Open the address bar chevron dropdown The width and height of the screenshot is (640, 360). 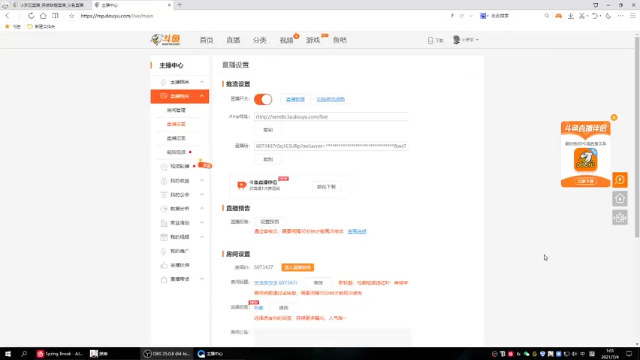pos(471,16)
